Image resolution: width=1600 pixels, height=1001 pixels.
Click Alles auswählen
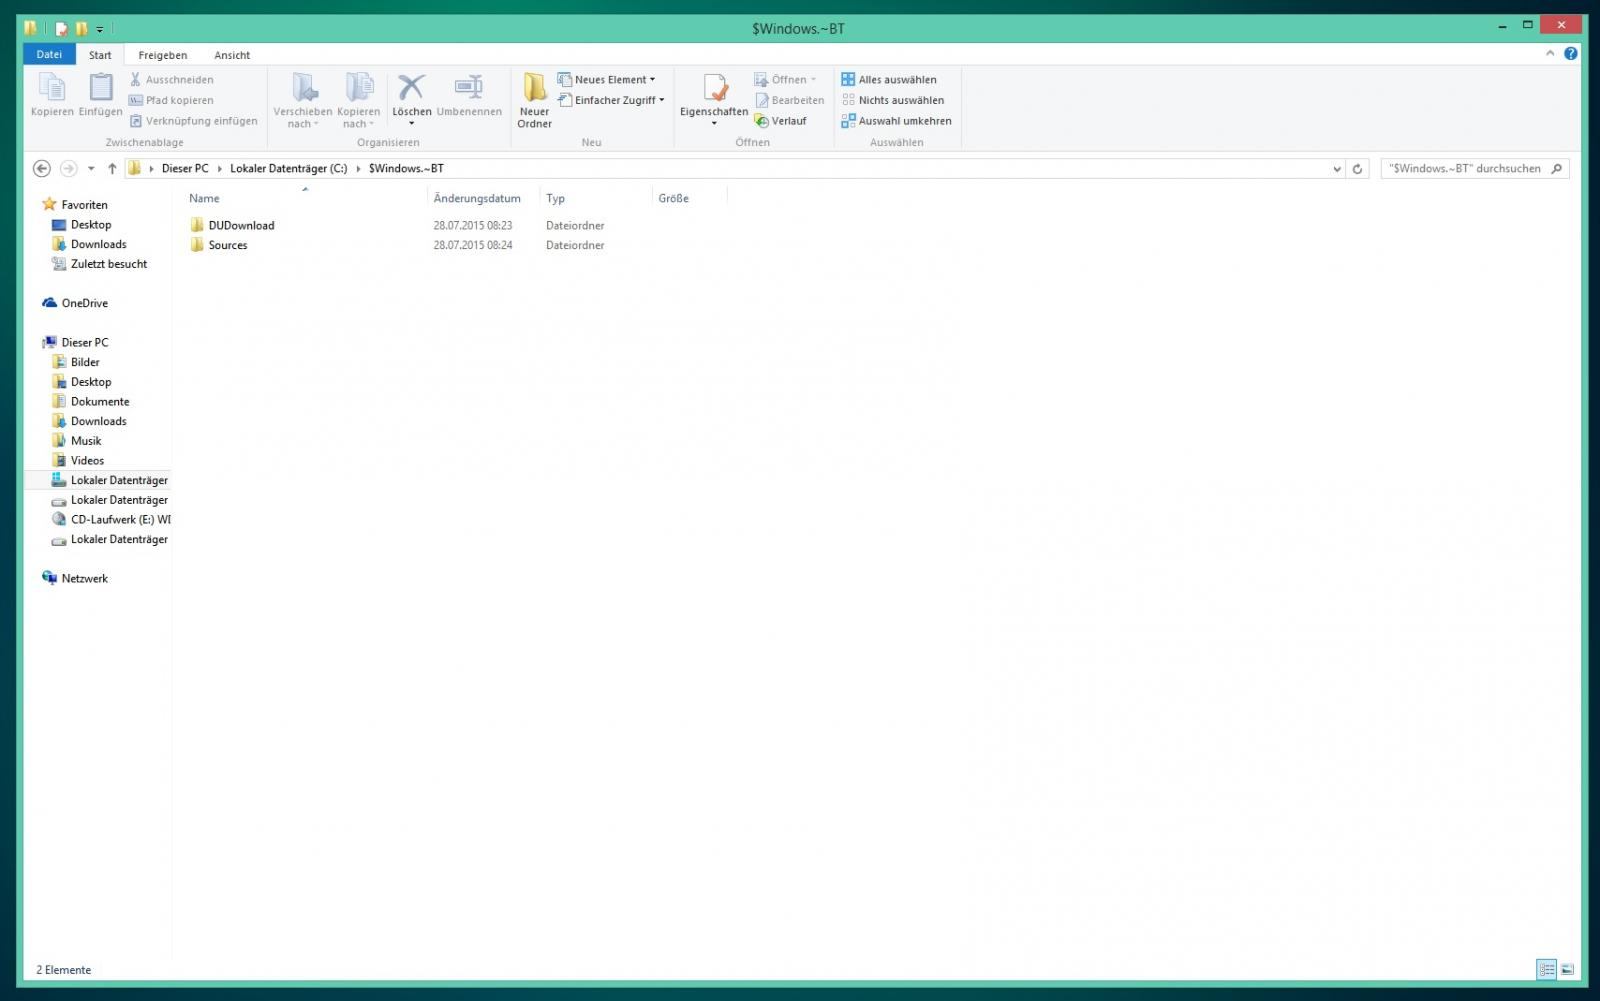point(889,79)
